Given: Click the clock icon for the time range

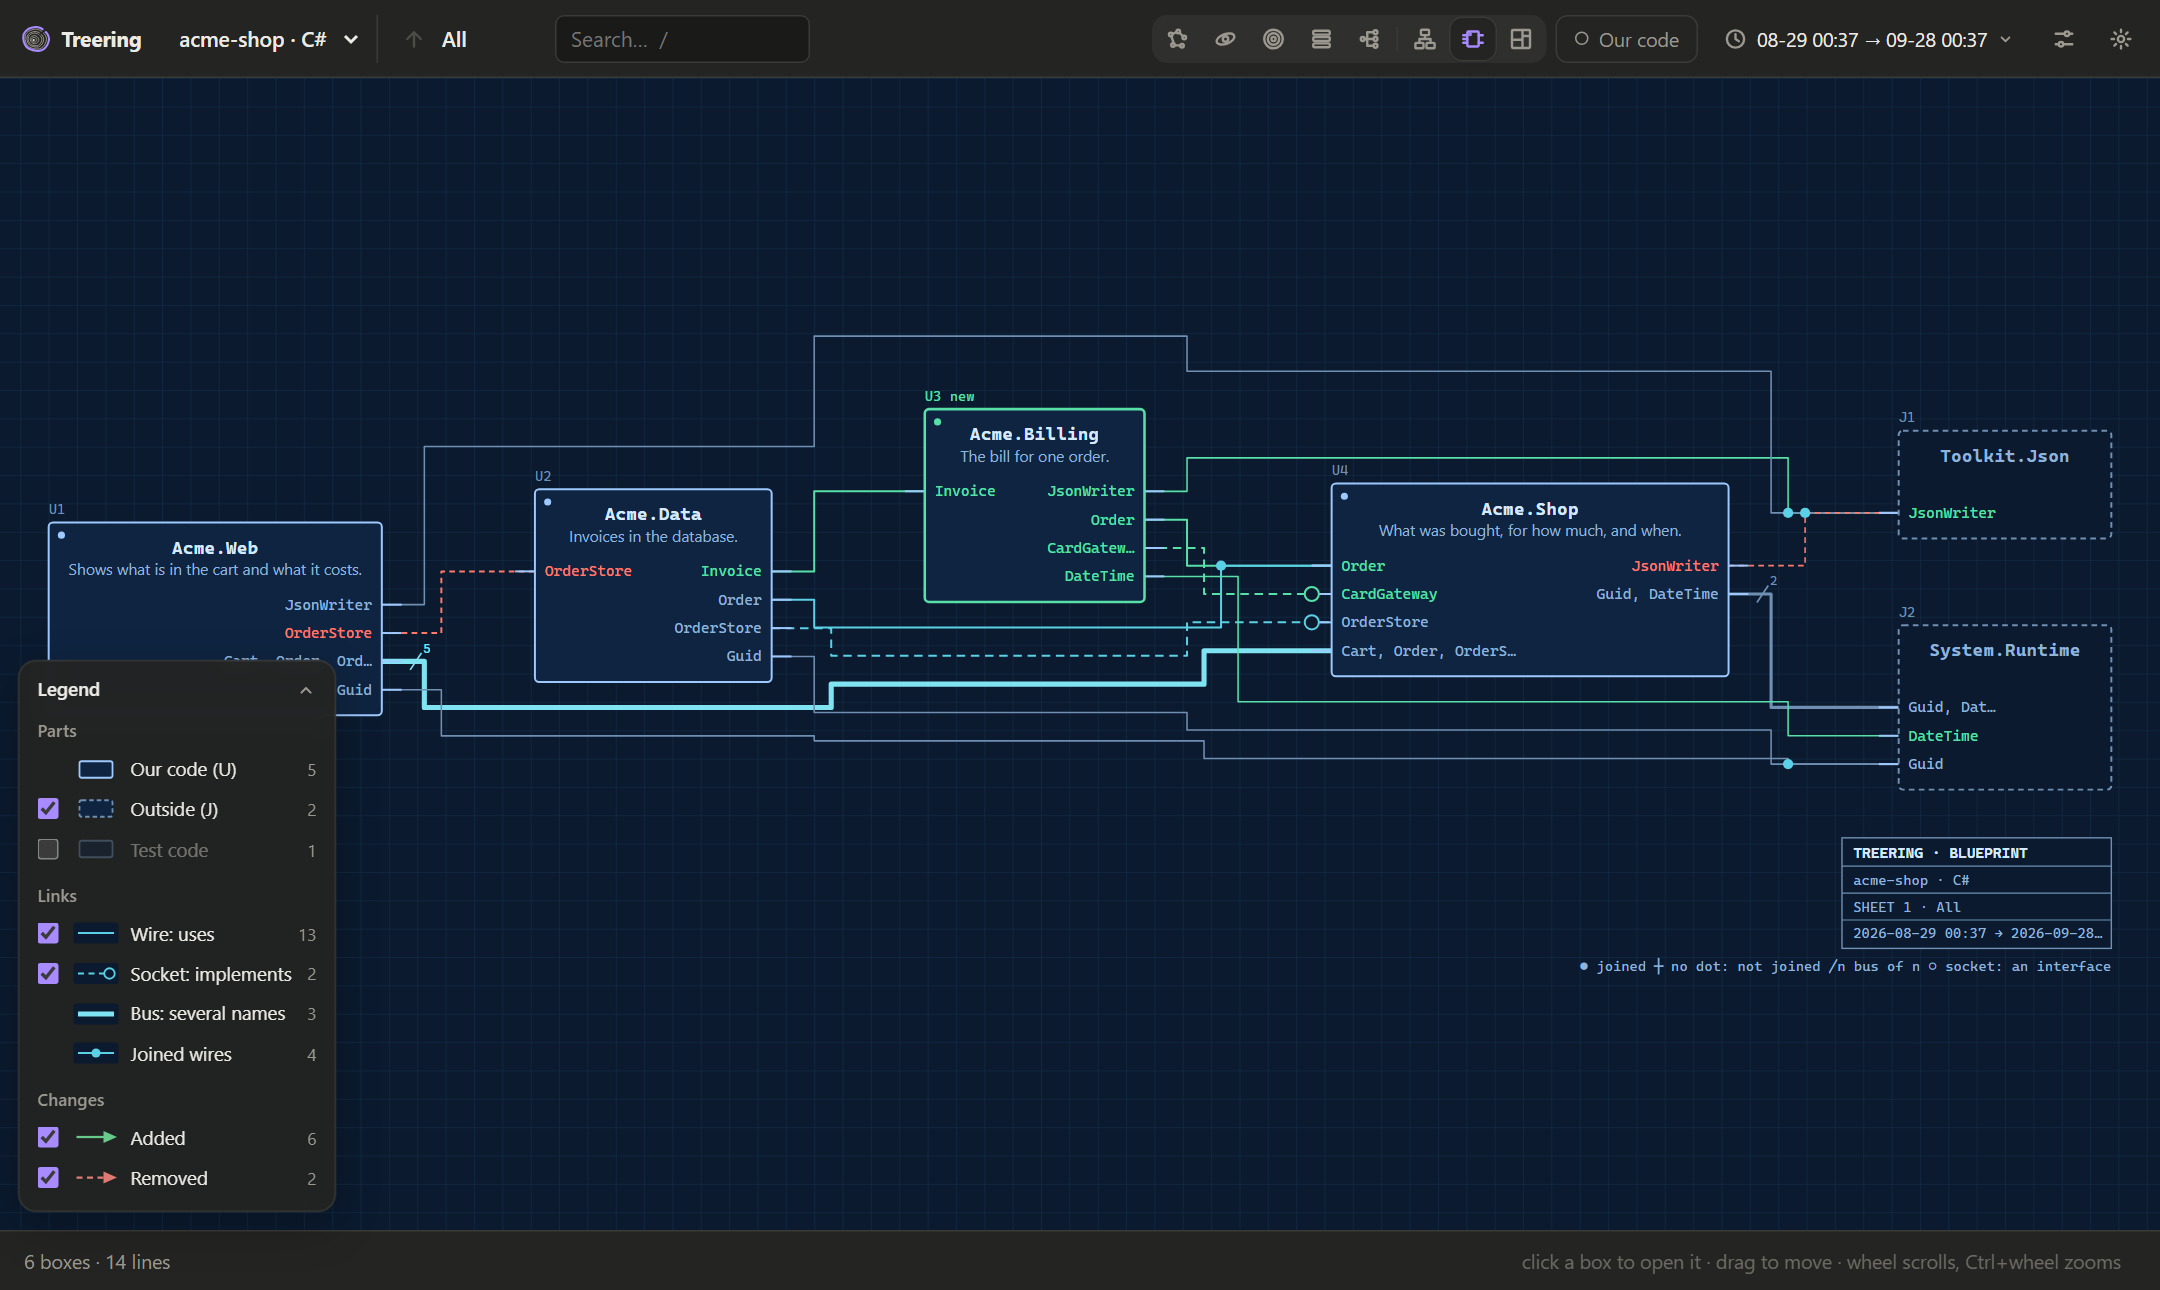Looking at the screenshot, I should click(x=1735, y=39).
